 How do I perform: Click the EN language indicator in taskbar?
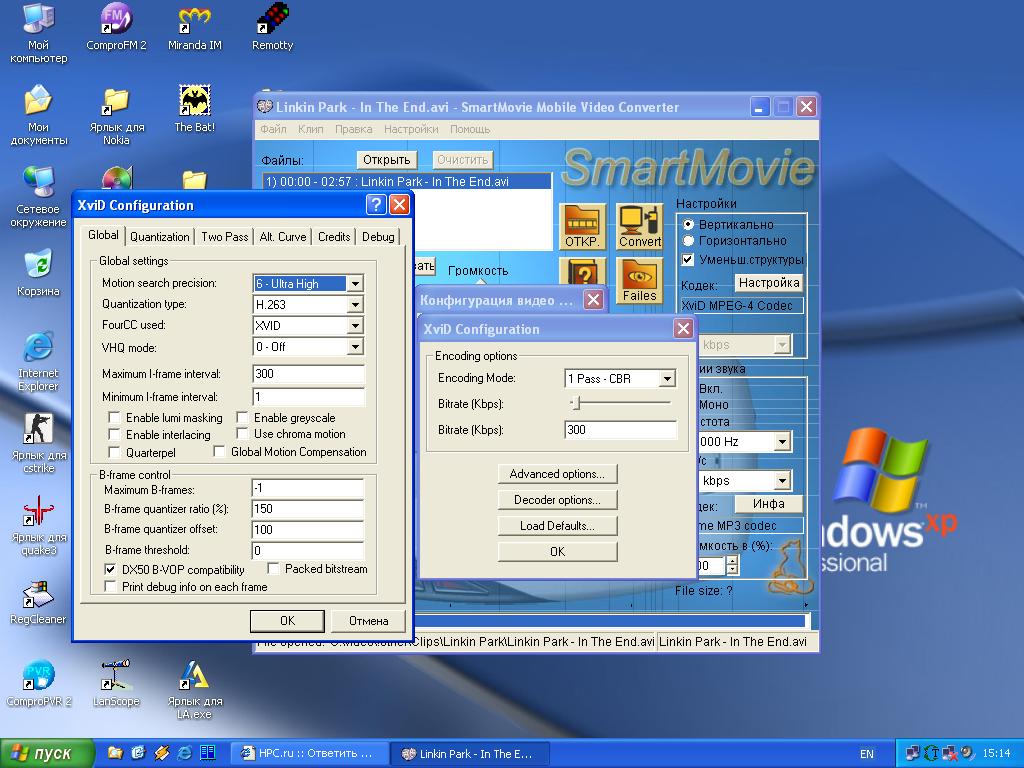point(867,754)
